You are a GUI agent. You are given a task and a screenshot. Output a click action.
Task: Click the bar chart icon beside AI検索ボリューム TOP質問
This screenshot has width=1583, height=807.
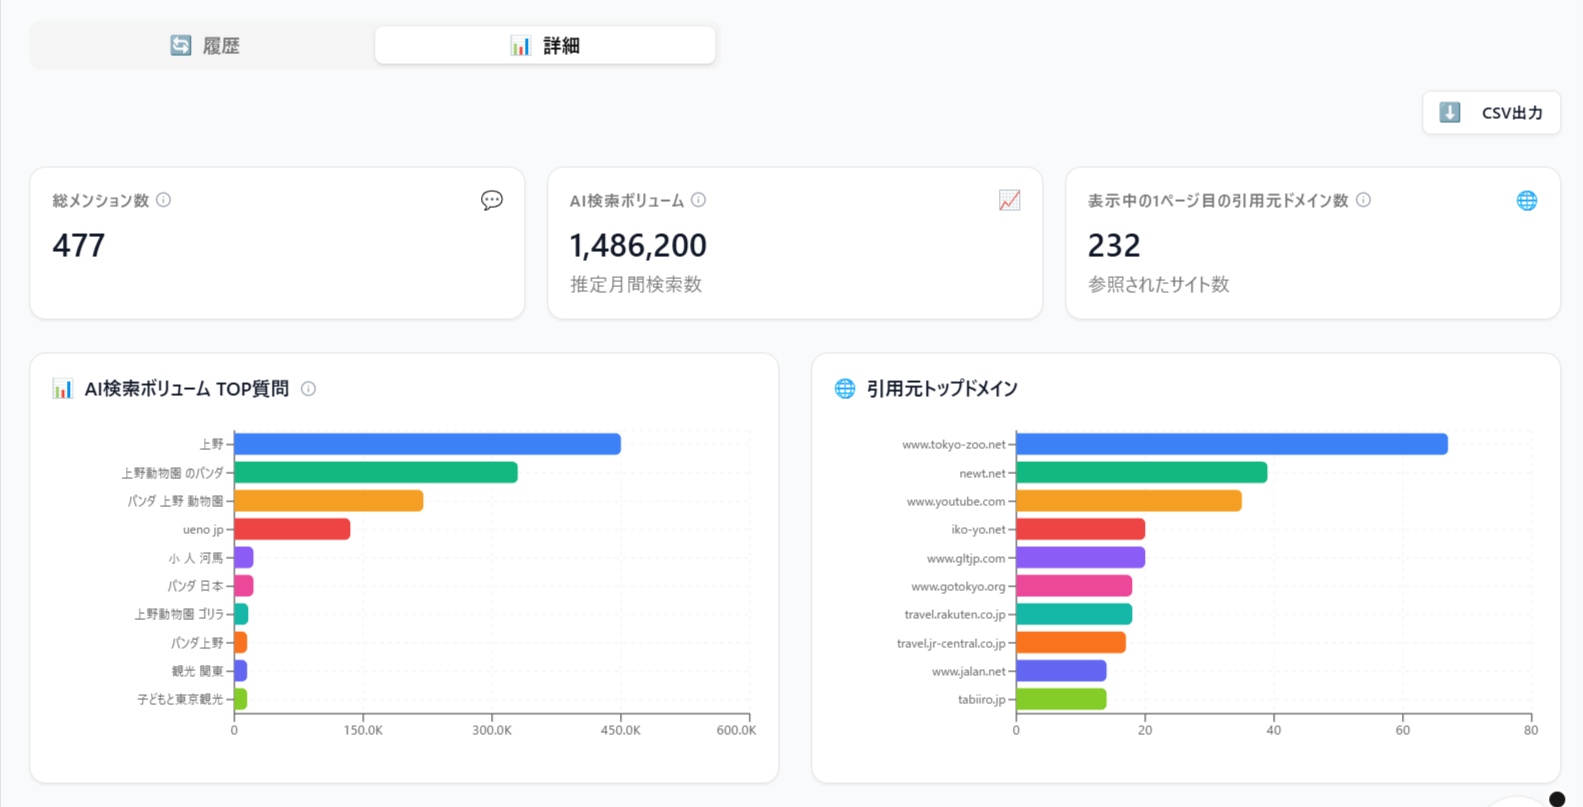(x=63, y=388)
